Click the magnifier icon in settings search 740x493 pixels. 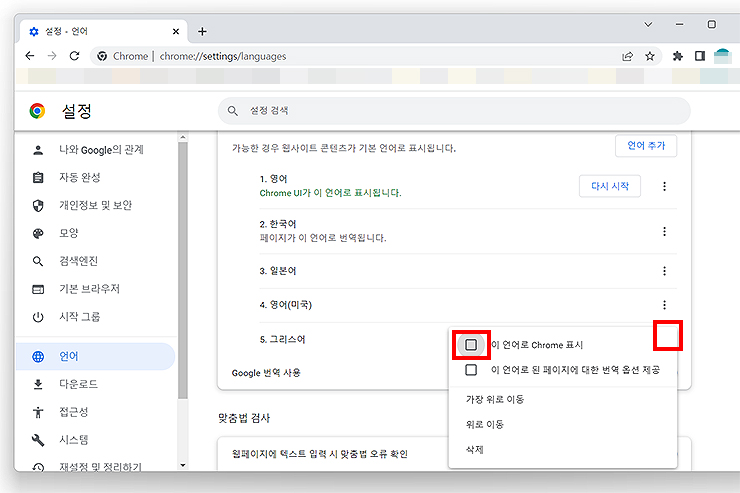(x=232, y=111)
